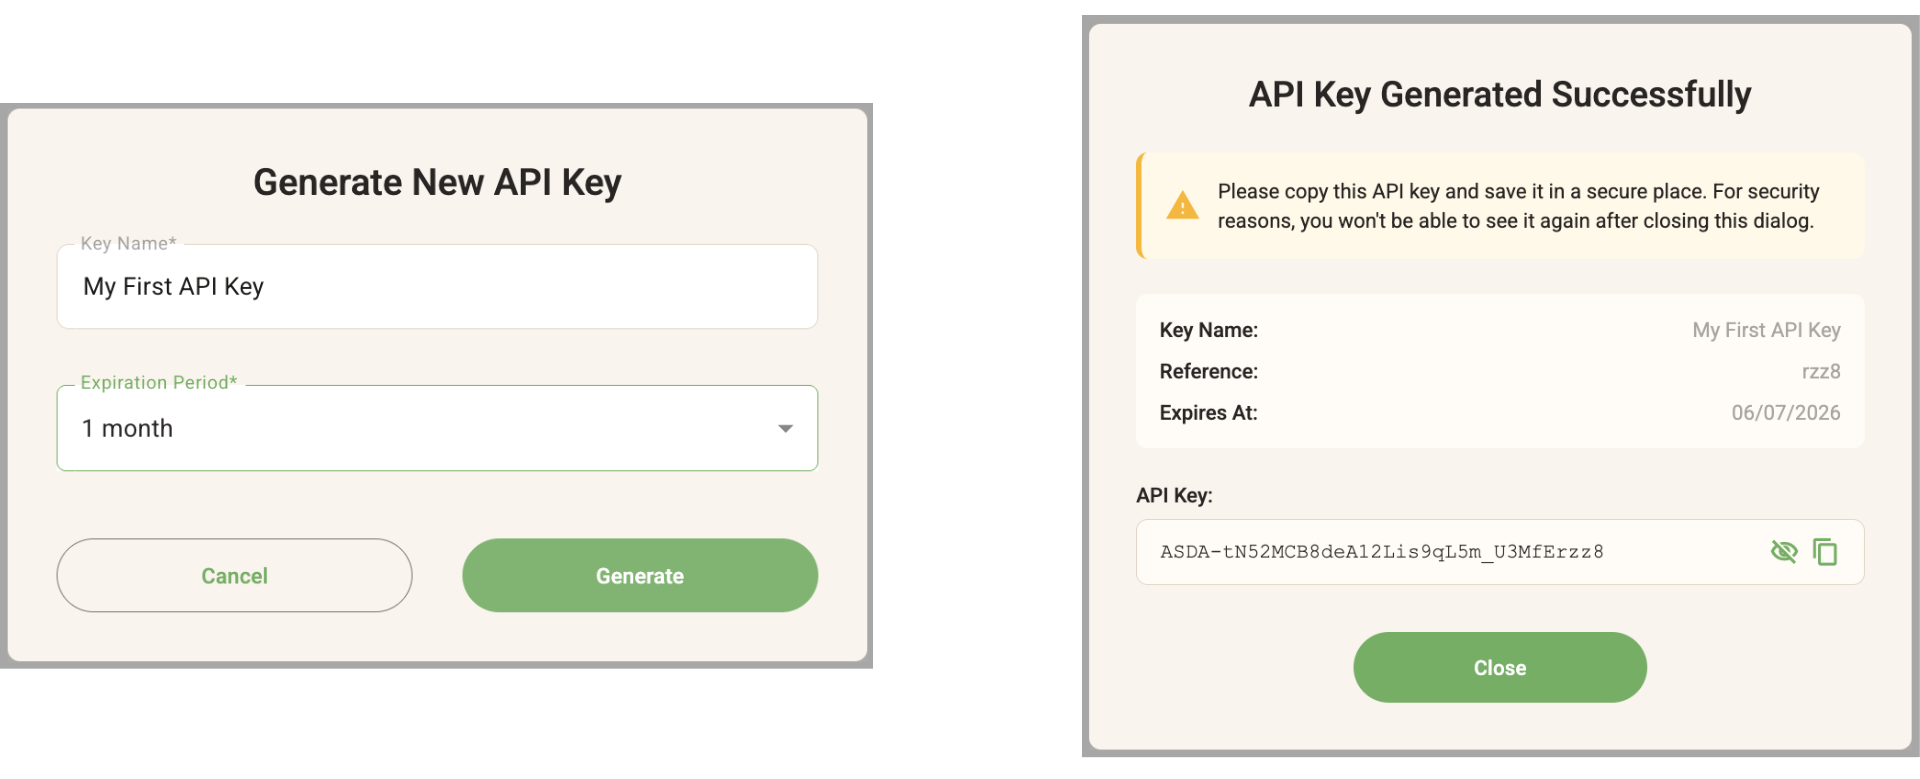Click the generated API key text field
1920x779 pixels.
coord(1500,552)
